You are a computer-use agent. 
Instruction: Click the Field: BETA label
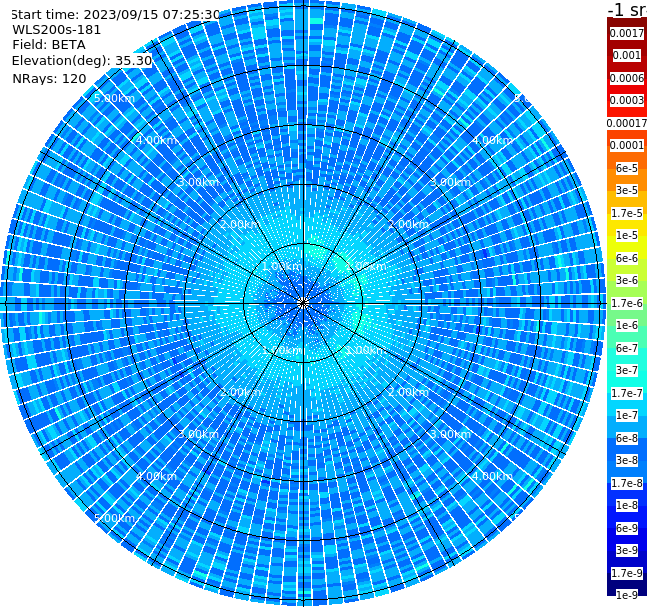coord(49,45)
